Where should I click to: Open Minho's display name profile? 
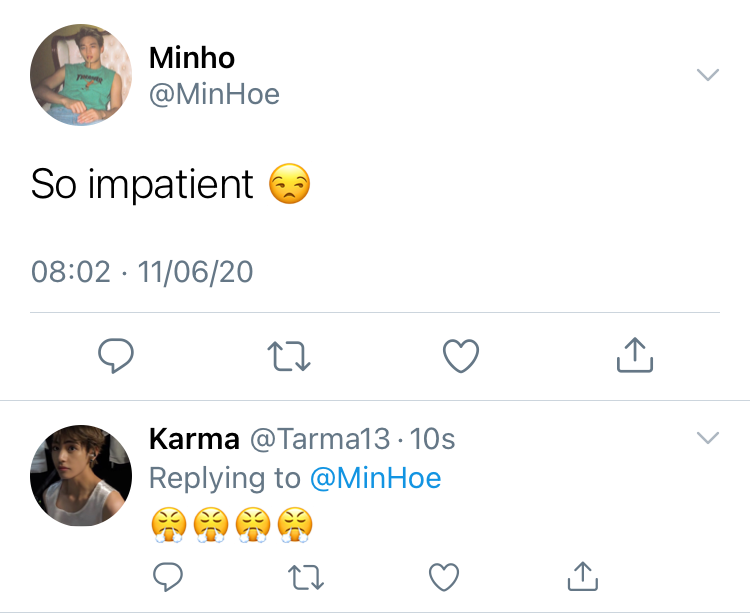pos(192,58)
